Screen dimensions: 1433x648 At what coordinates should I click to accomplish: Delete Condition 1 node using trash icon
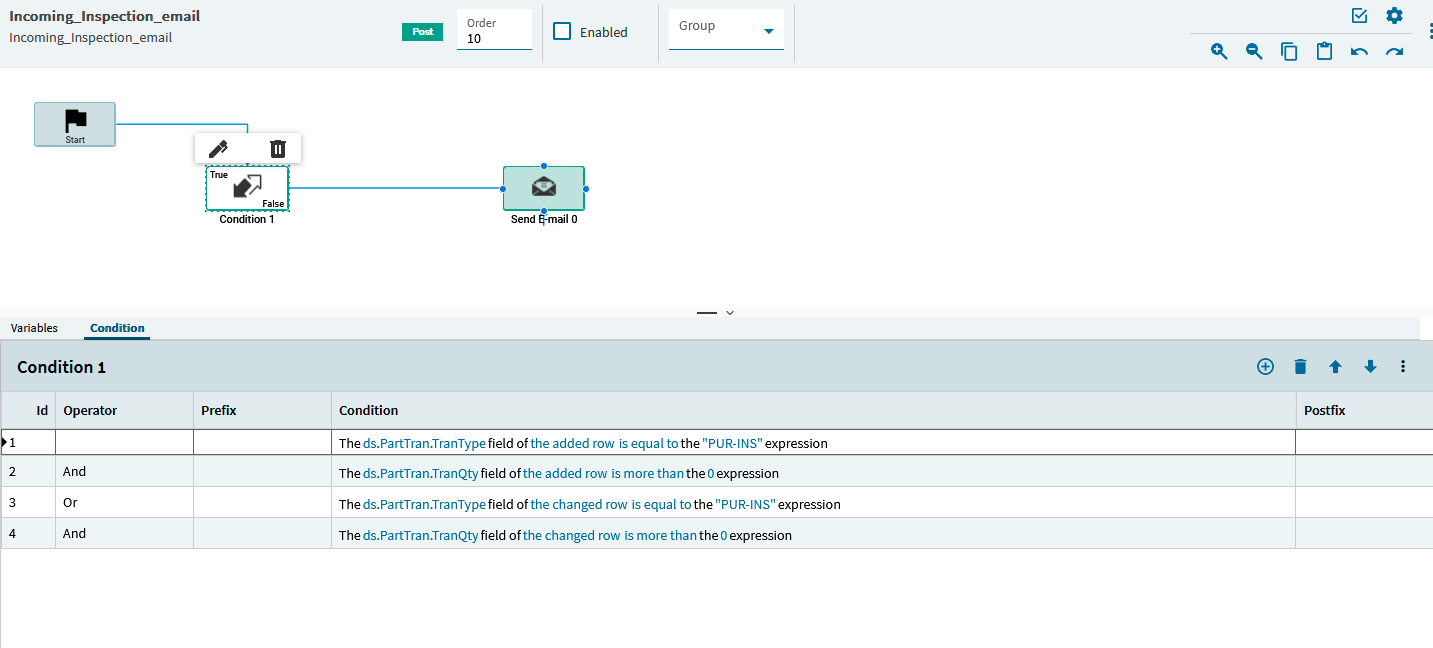278,149
